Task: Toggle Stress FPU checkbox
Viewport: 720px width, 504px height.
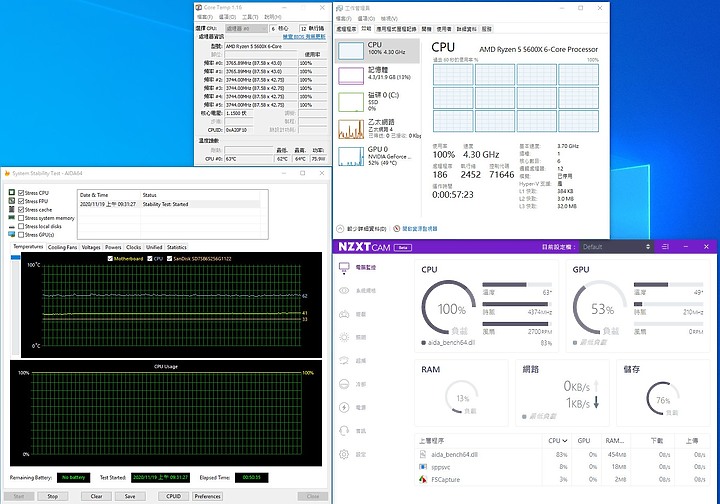Action: tap(21, 201)
